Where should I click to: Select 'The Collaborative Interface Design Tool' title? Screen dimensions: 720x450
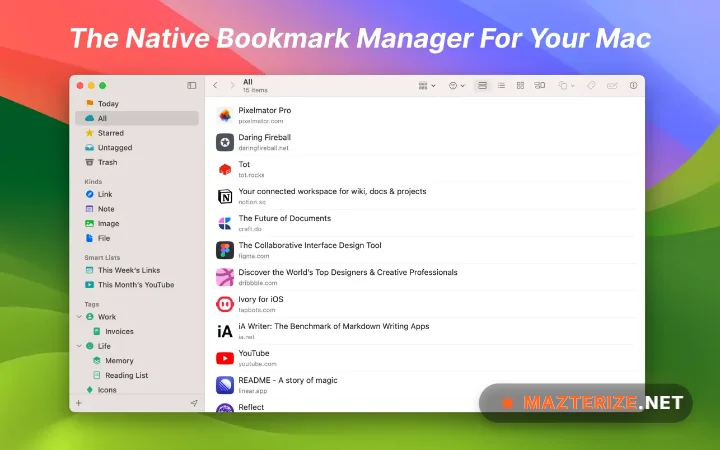click(309, 245)
